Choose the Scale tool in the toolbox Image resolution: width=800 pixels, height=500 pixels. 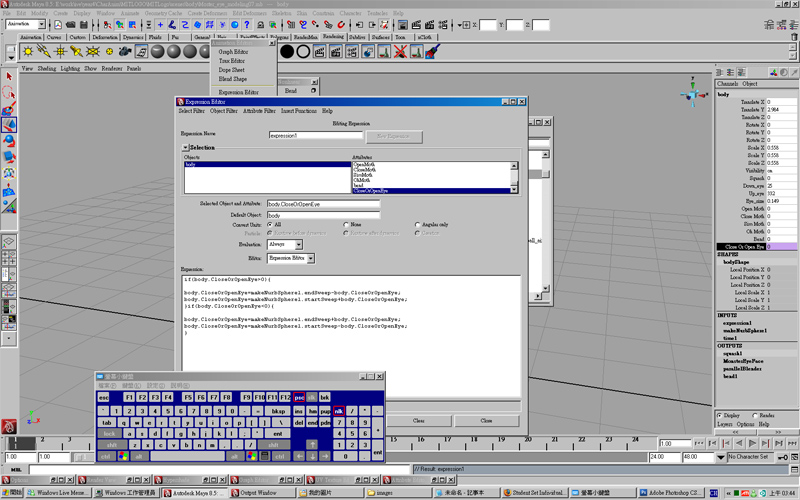point(9,157)
